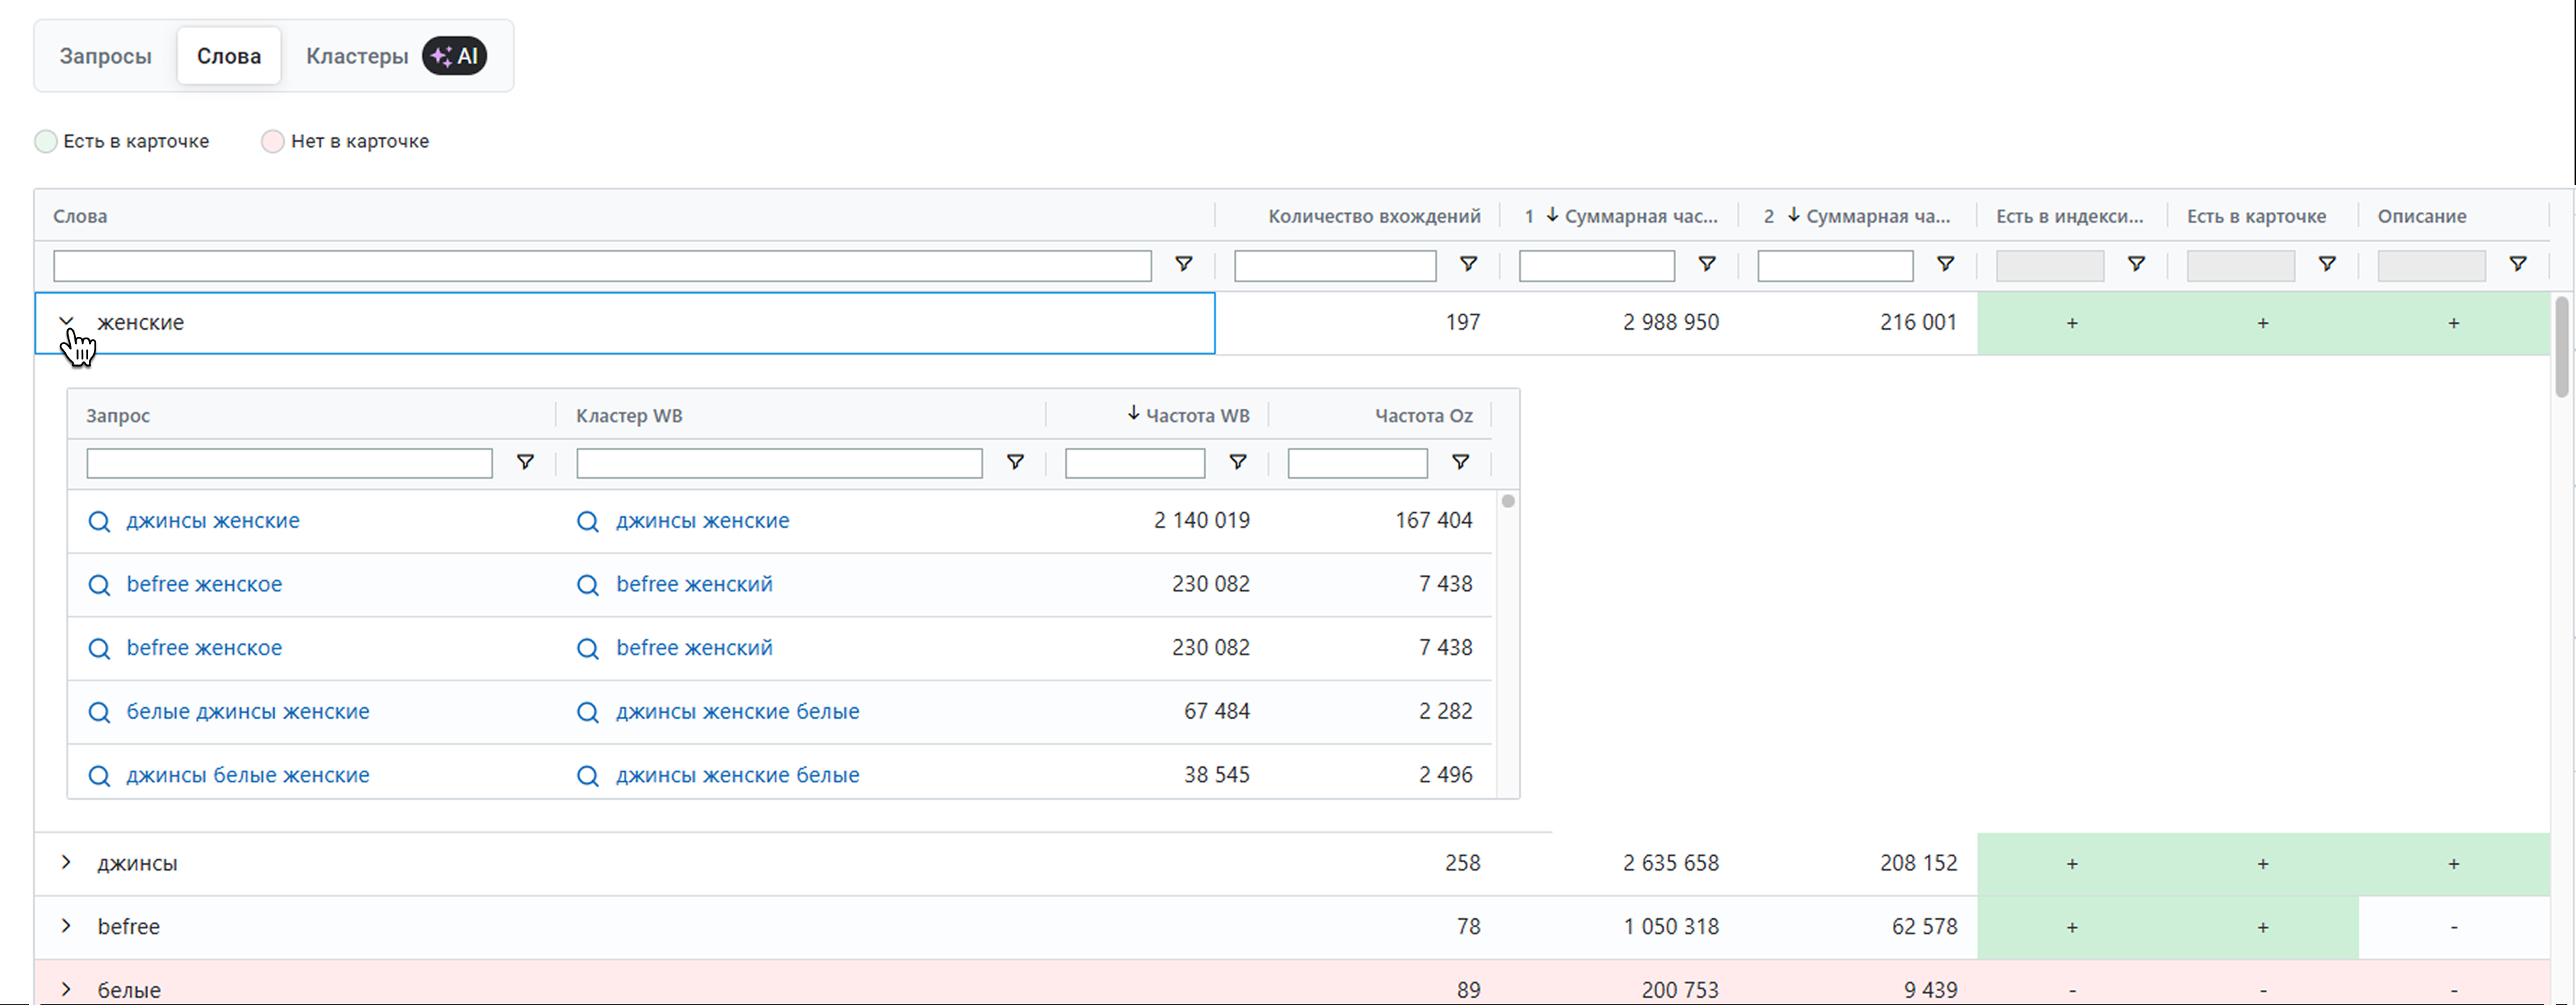Open джинсы белые женские query link
The image size is (2576, 1005).
[x=247, y=775]
